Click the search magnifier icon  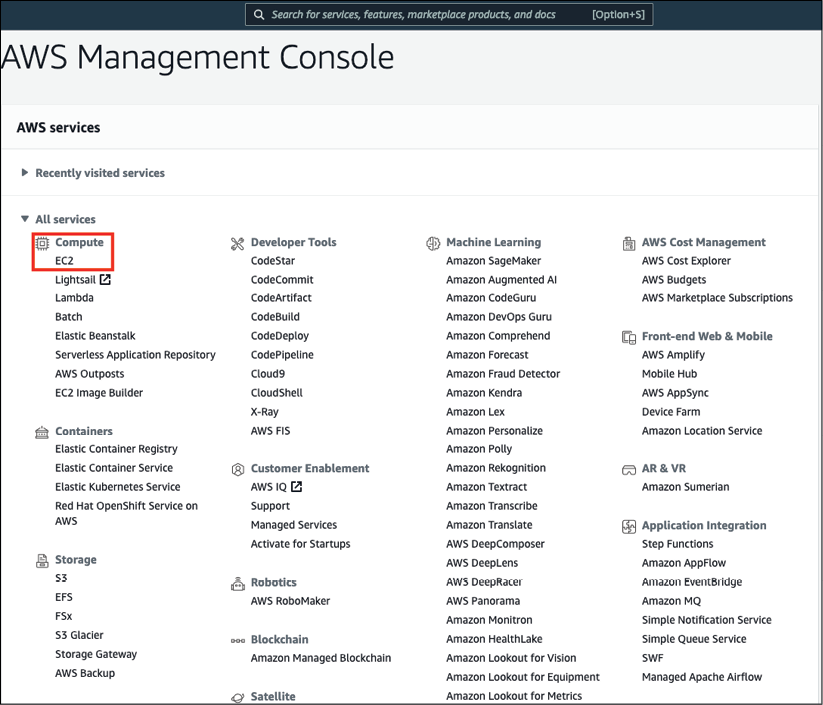pos(259,15)
